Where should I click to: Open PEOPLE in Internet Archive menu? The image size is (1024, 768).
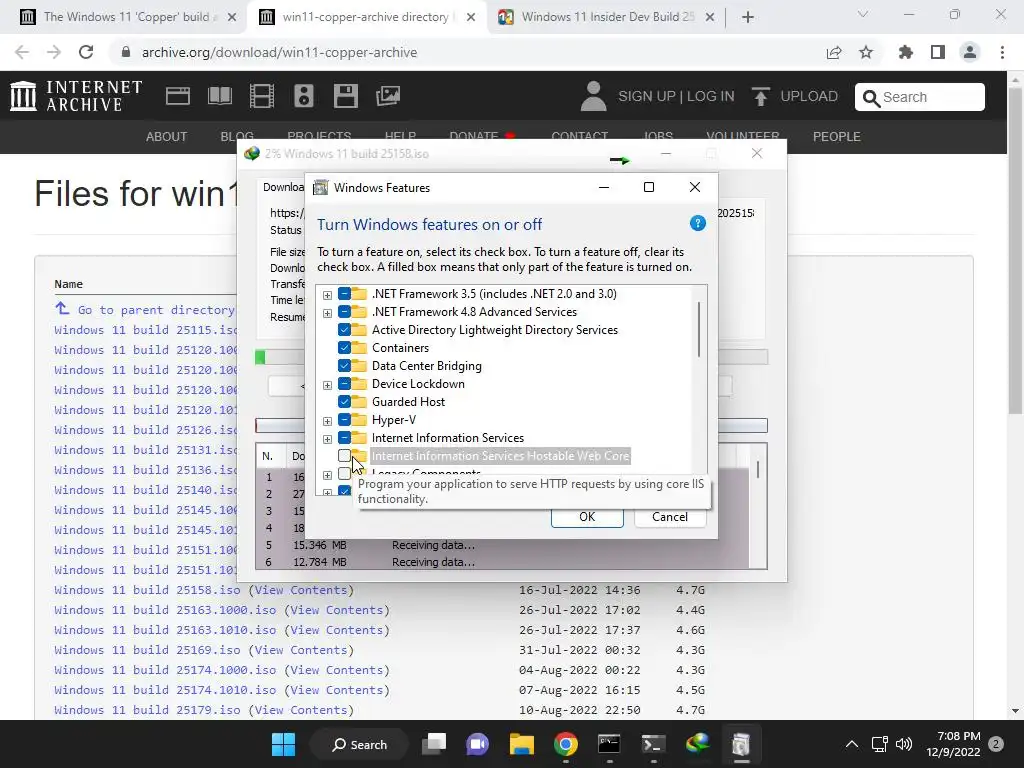837,136
